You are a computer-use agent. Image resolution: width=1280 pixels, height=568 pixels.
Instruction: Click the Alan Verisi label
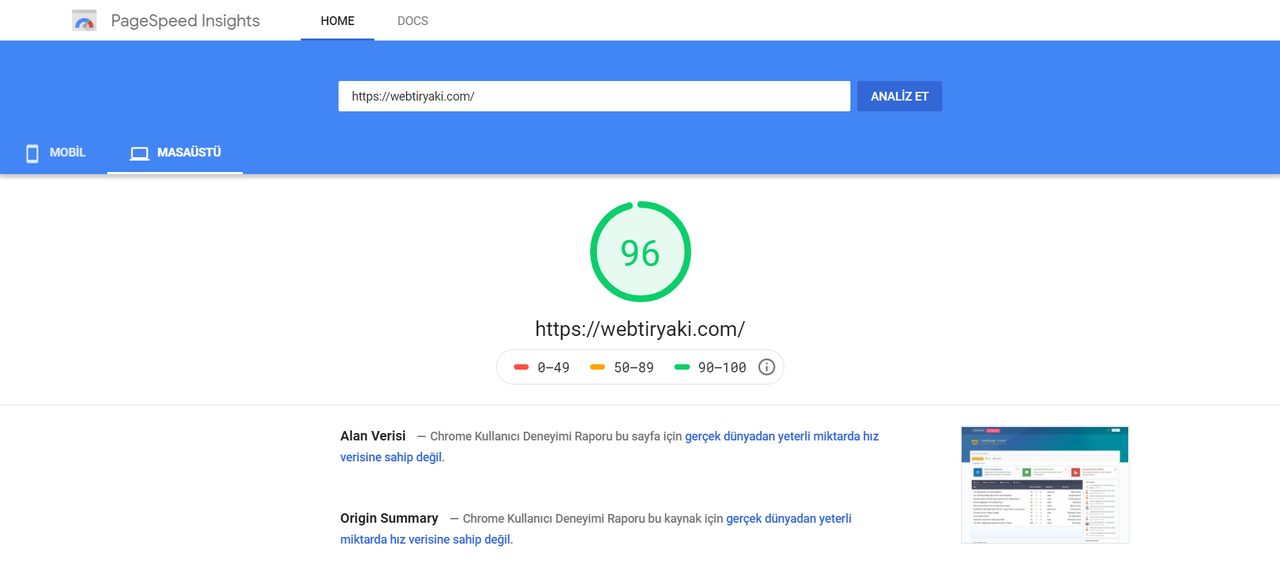[x=373, y=436]
